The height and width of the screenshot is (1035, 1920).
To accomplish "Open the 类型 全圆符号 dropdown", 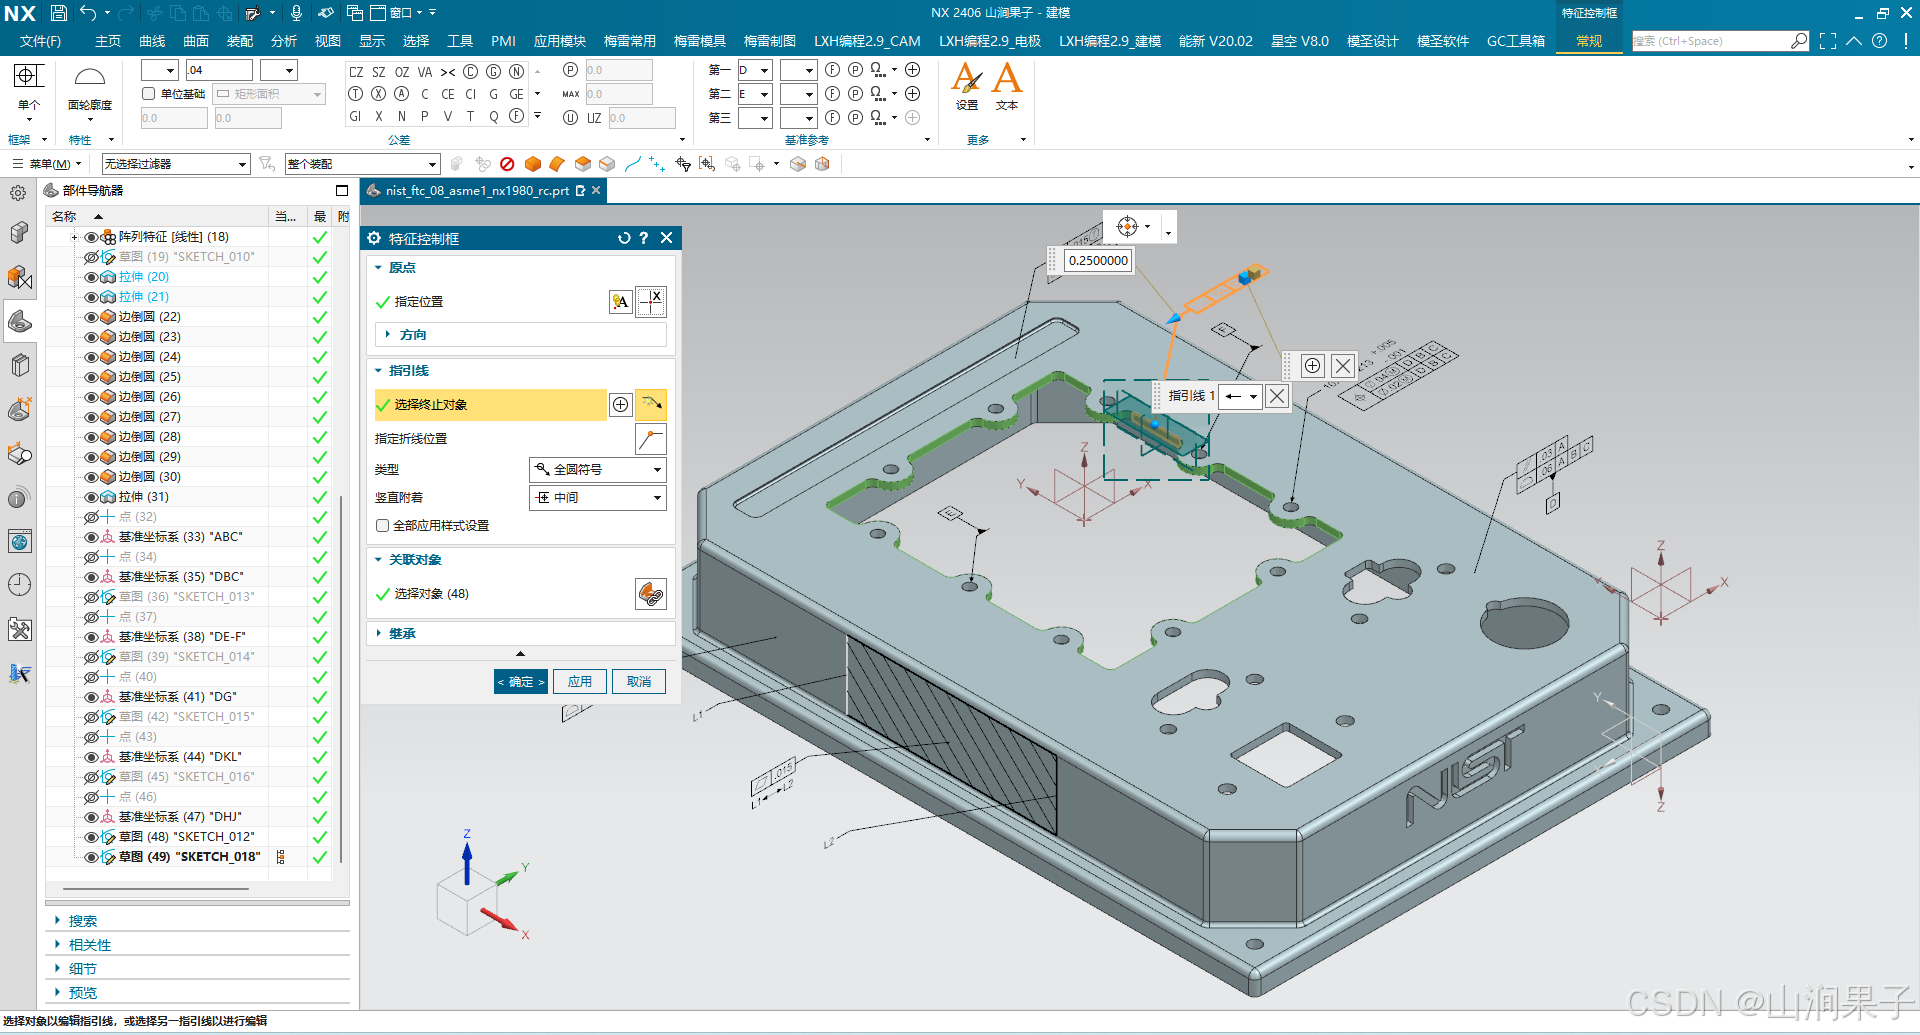I will point(597,470).
